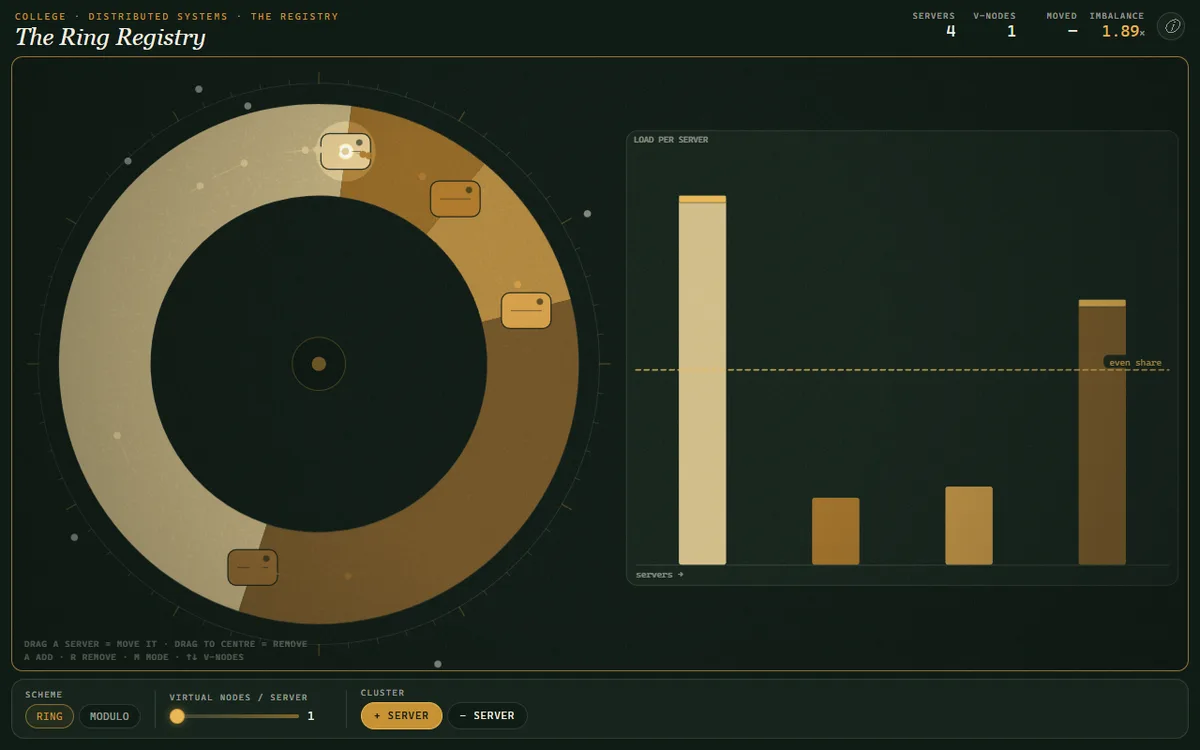The image size is (1200, 750).
Task: Select the brown server card at ring bottom
Action: [252, 567]
